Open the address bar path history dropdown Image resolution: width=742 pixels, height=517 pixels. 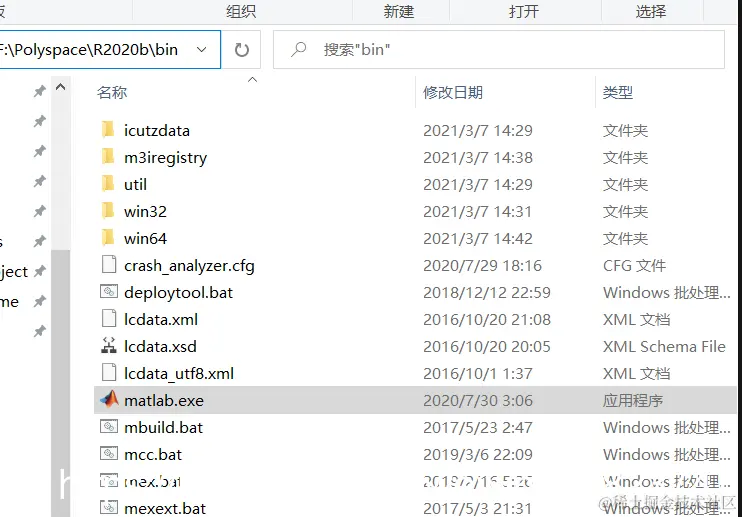tap(202, 50)
